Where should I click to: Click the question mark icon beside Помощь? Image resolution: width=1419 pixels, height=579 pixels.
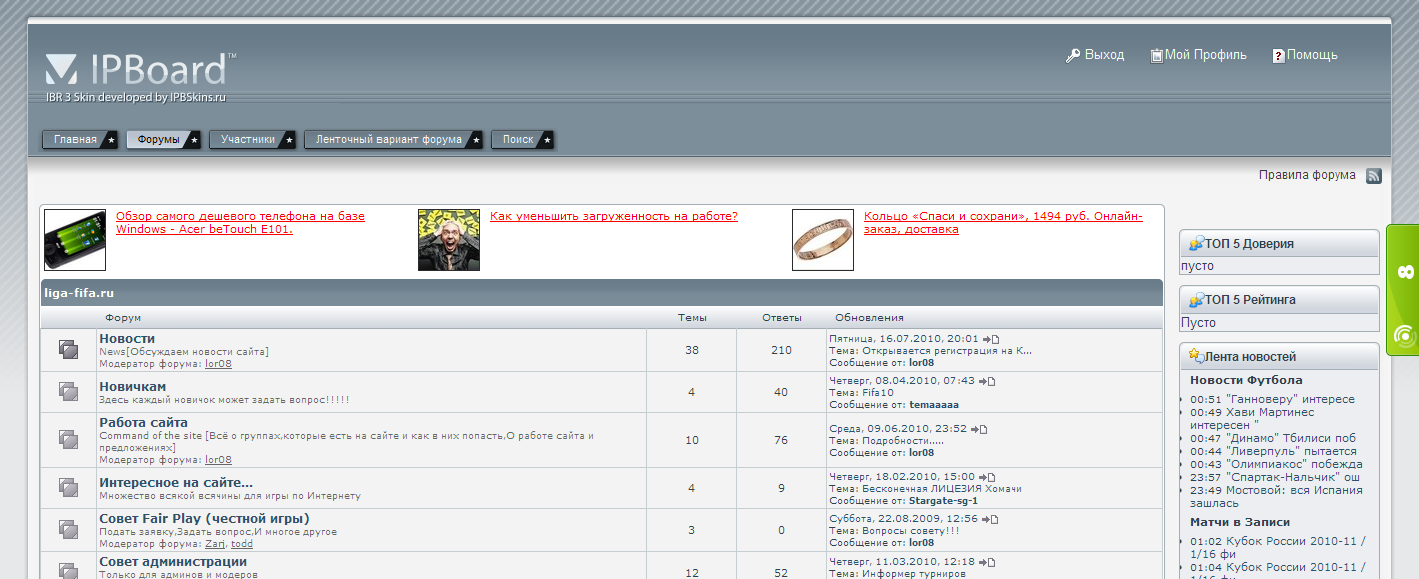[x=1278, y=56]
